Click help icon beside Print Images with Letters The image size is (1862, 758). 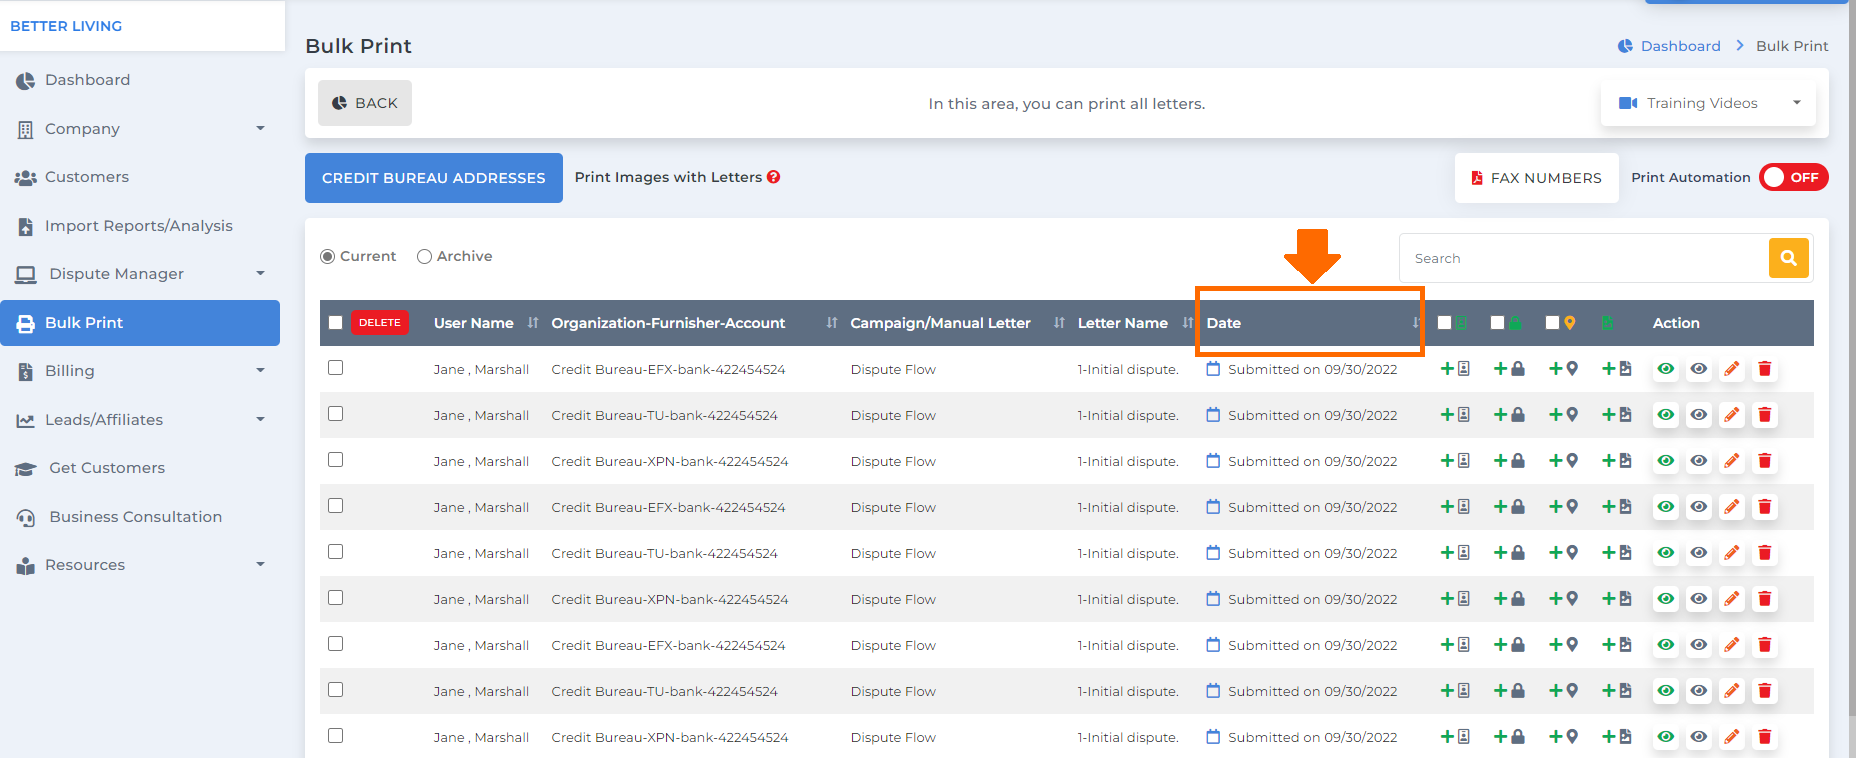pyautogui.click(x=774, y=177)
